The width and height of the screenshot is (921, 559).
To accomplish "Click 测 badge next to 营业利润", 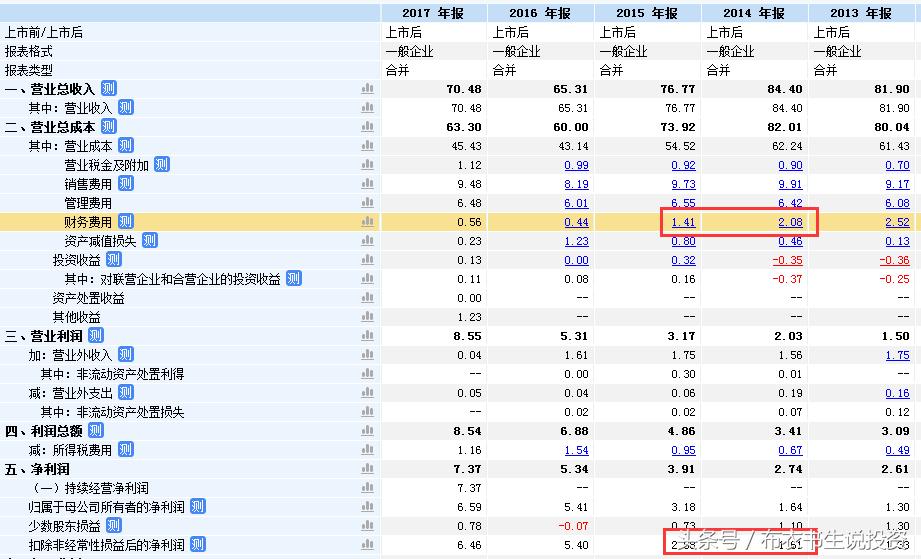I will click(x=96, y=335).
